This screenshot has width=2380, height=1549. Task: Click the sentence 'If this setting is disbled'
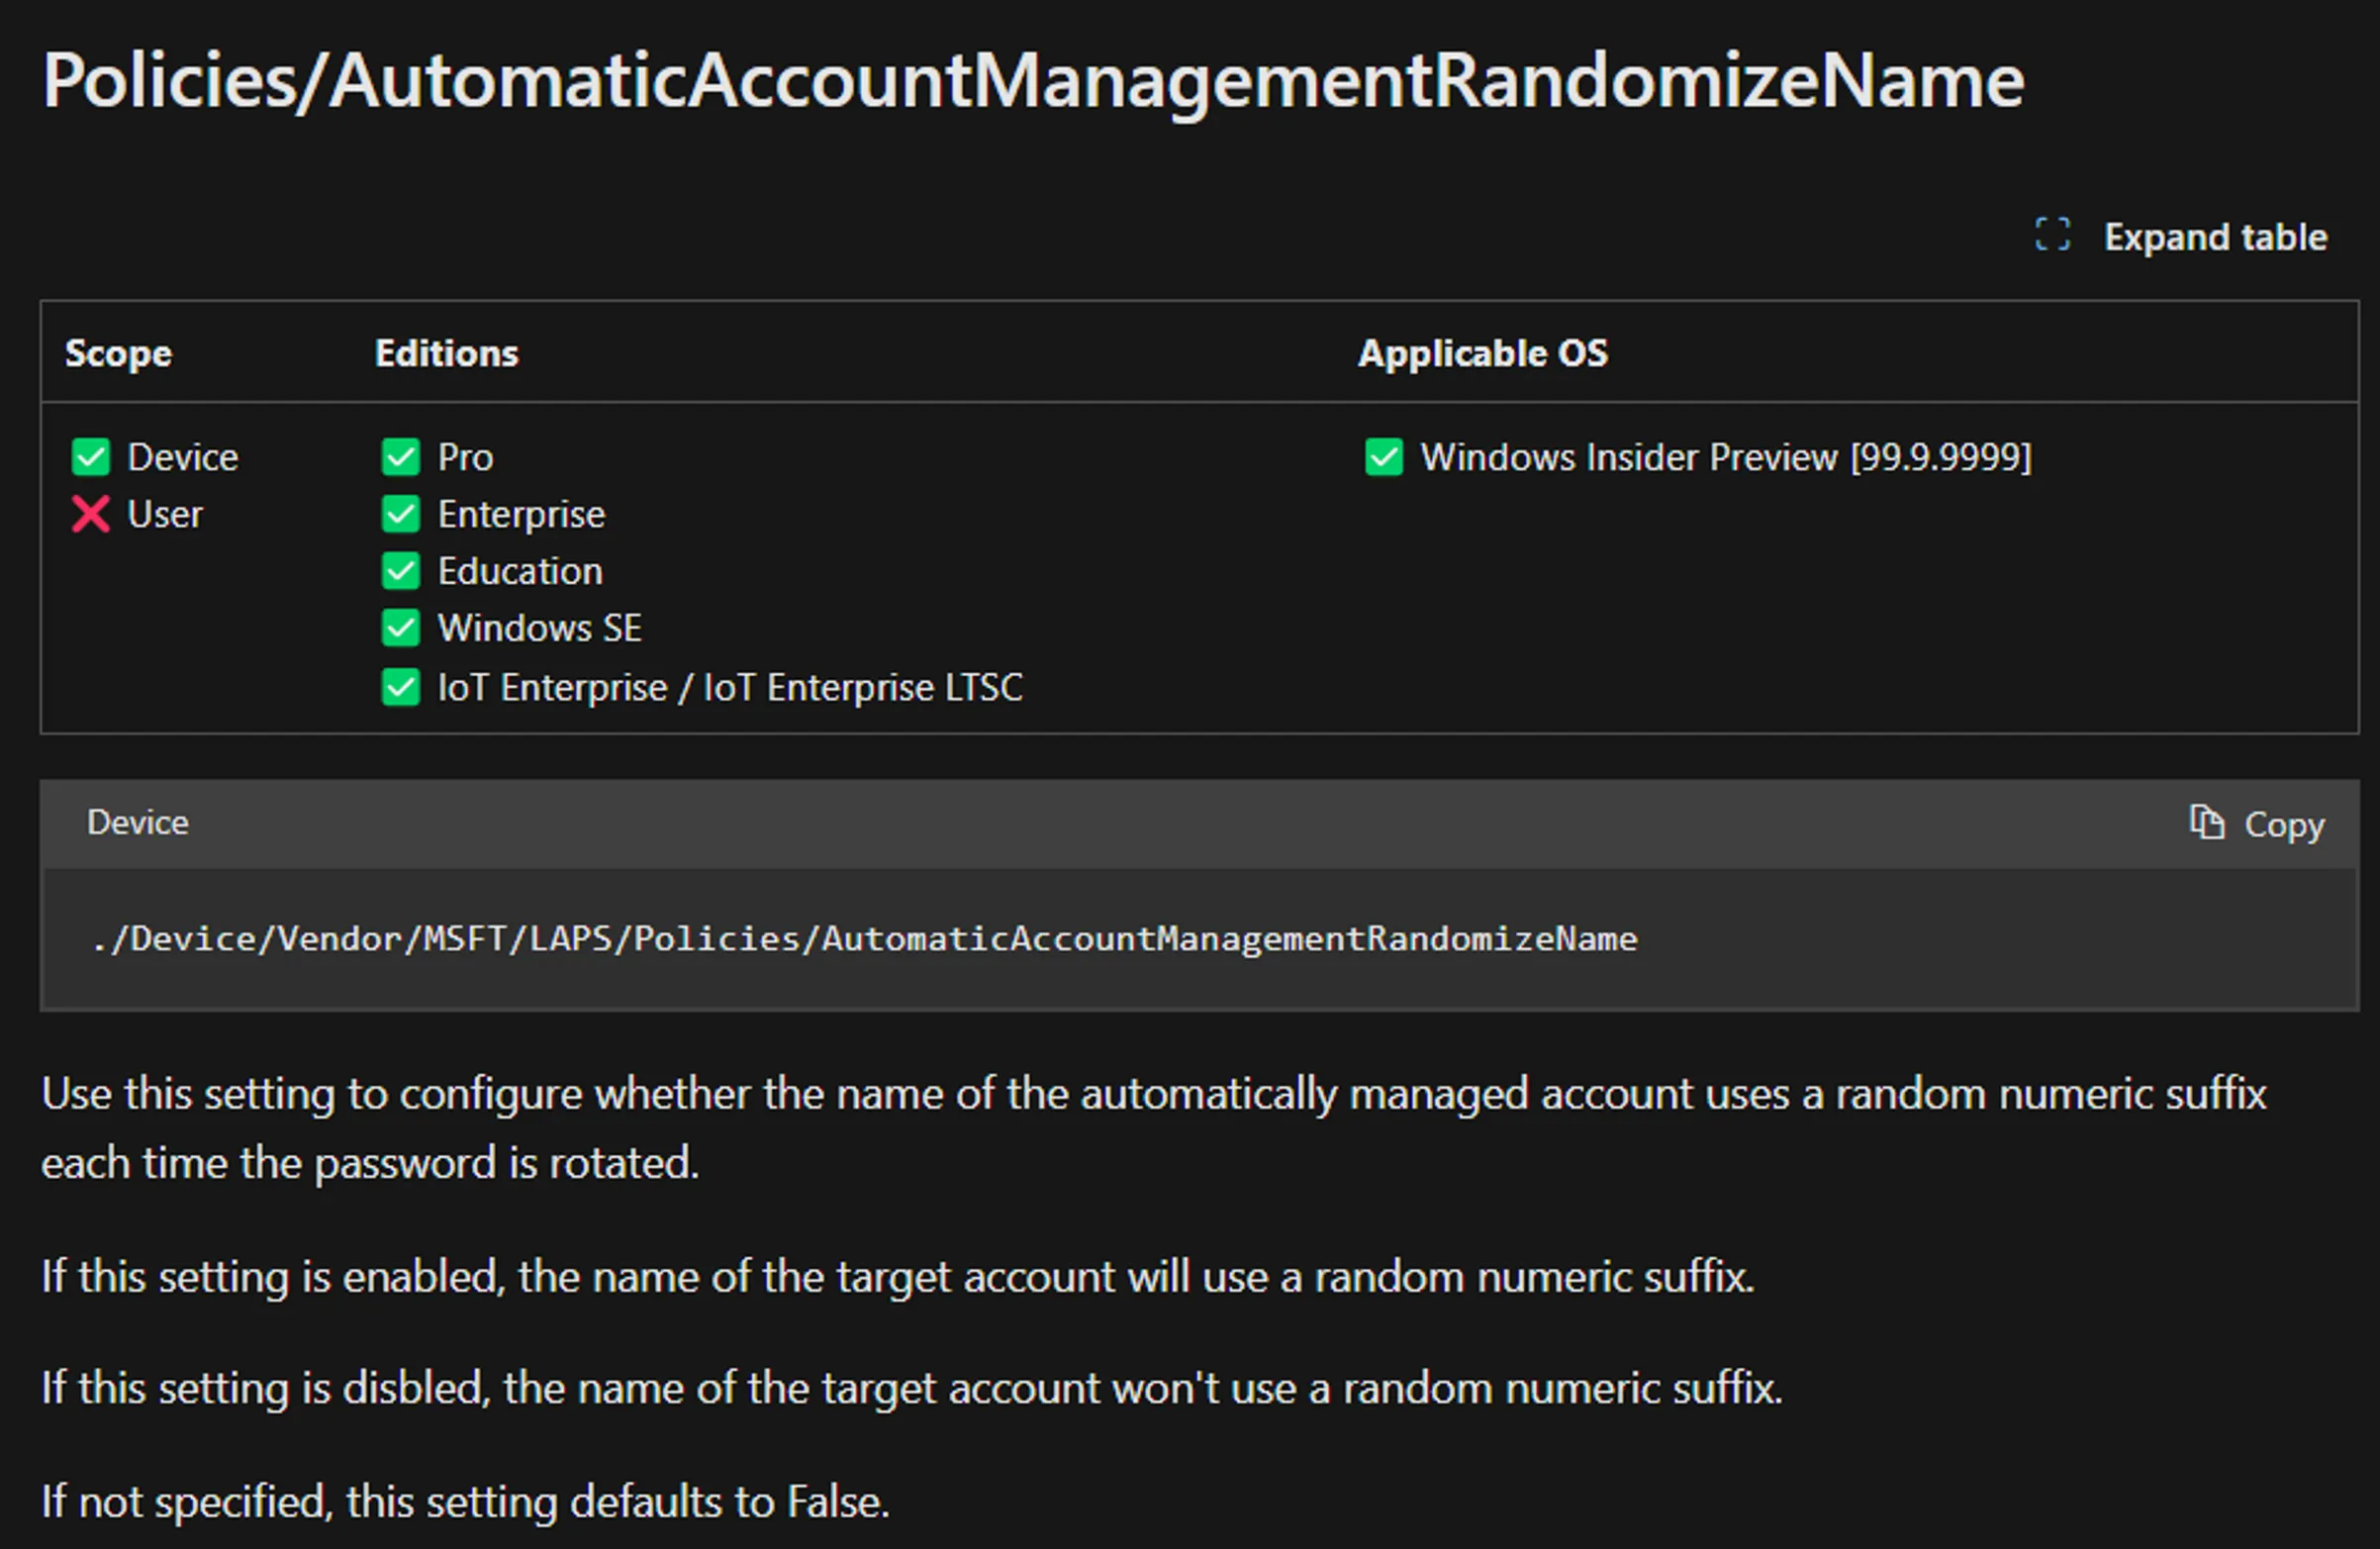coord(912,1388)
